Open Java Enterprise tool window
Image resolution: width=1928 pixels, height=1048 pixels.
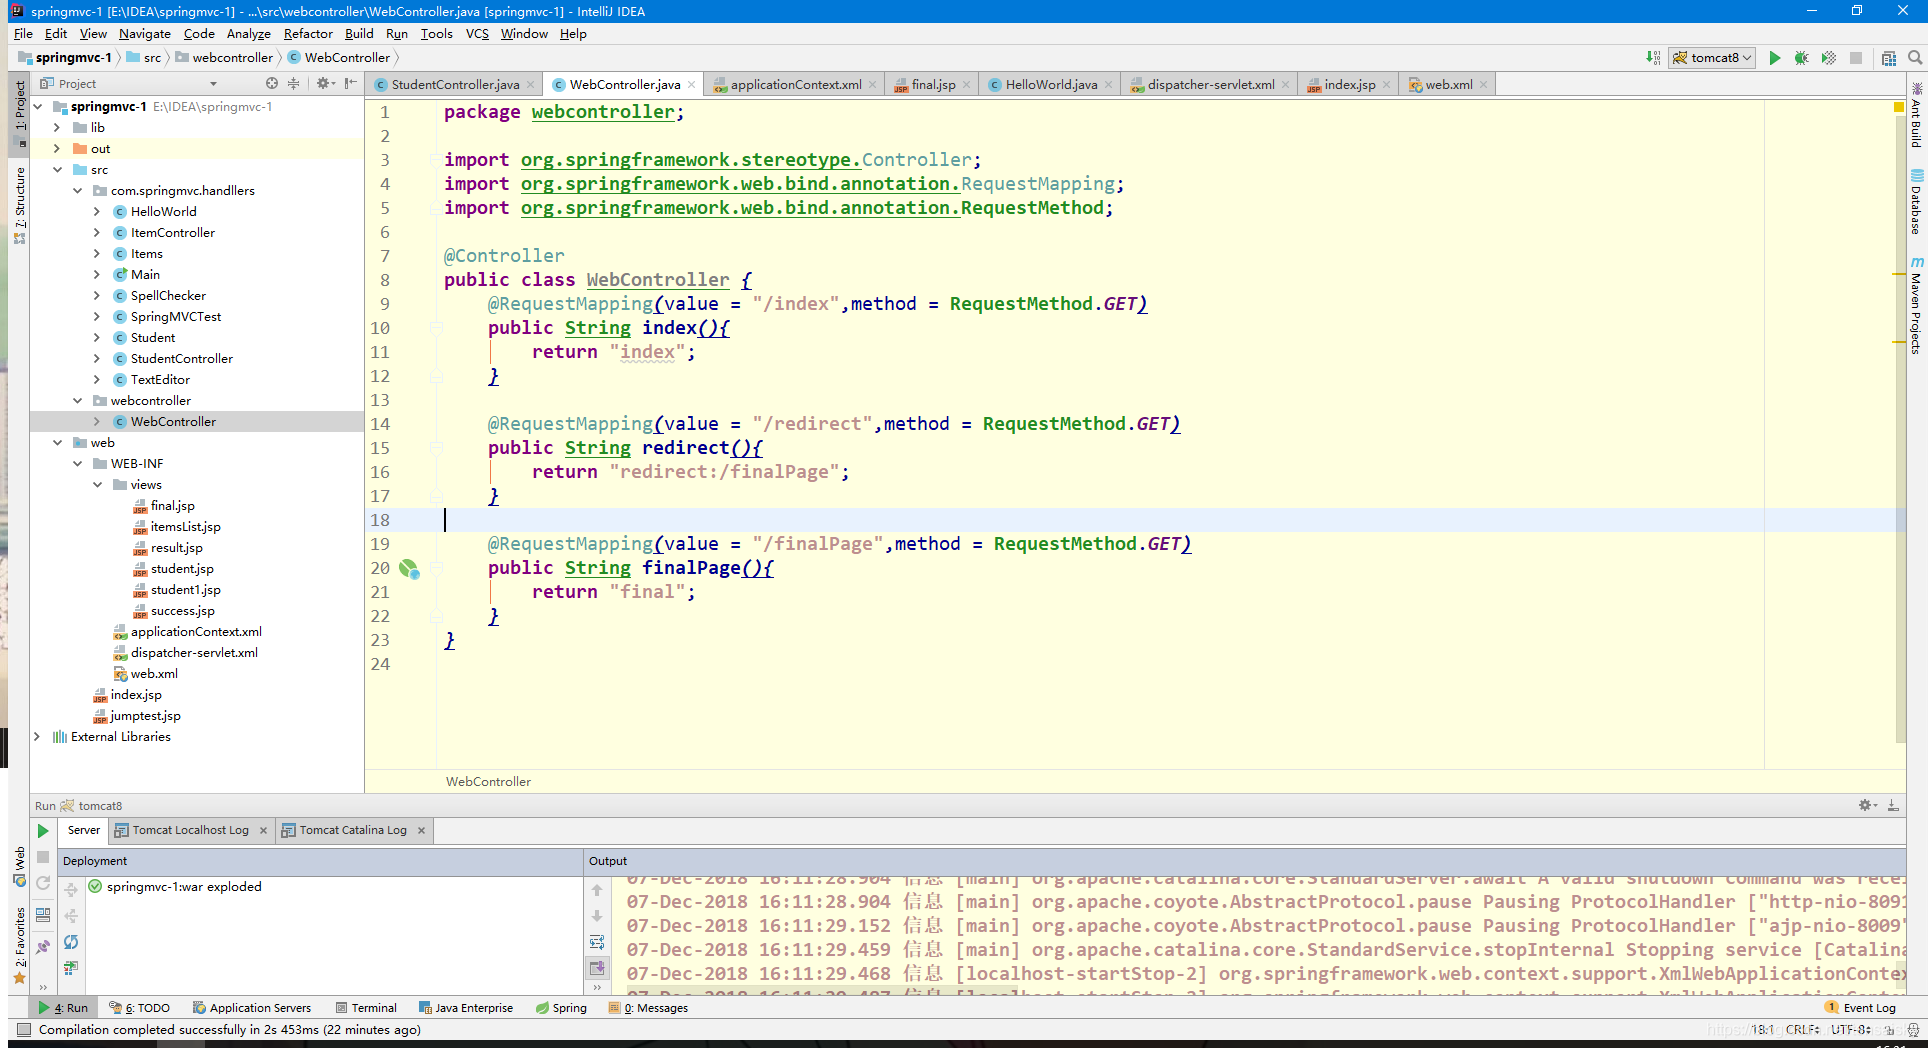466,1008
